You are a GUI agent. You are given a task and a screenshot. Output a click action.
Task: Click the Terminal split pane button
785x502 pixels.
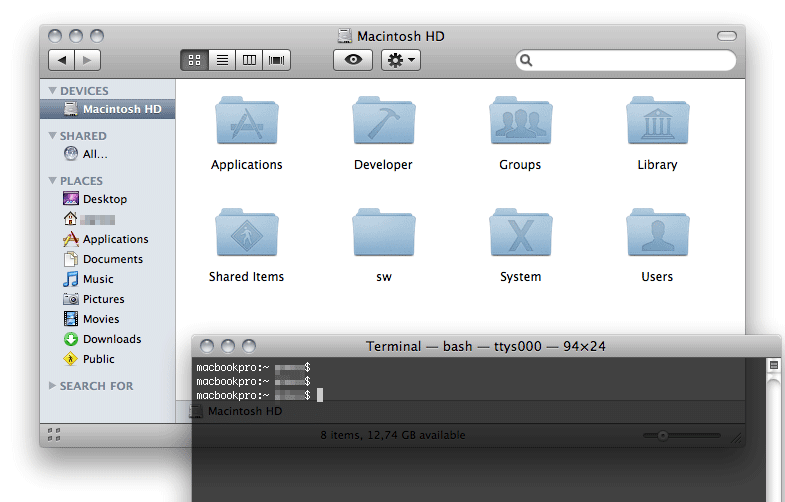click(773, 365)
